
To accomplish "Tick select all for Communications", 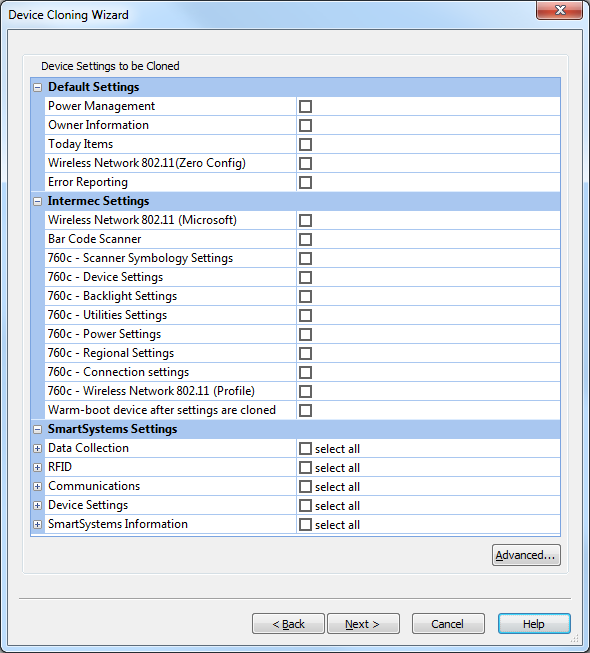I will click(x=305, y=486).
